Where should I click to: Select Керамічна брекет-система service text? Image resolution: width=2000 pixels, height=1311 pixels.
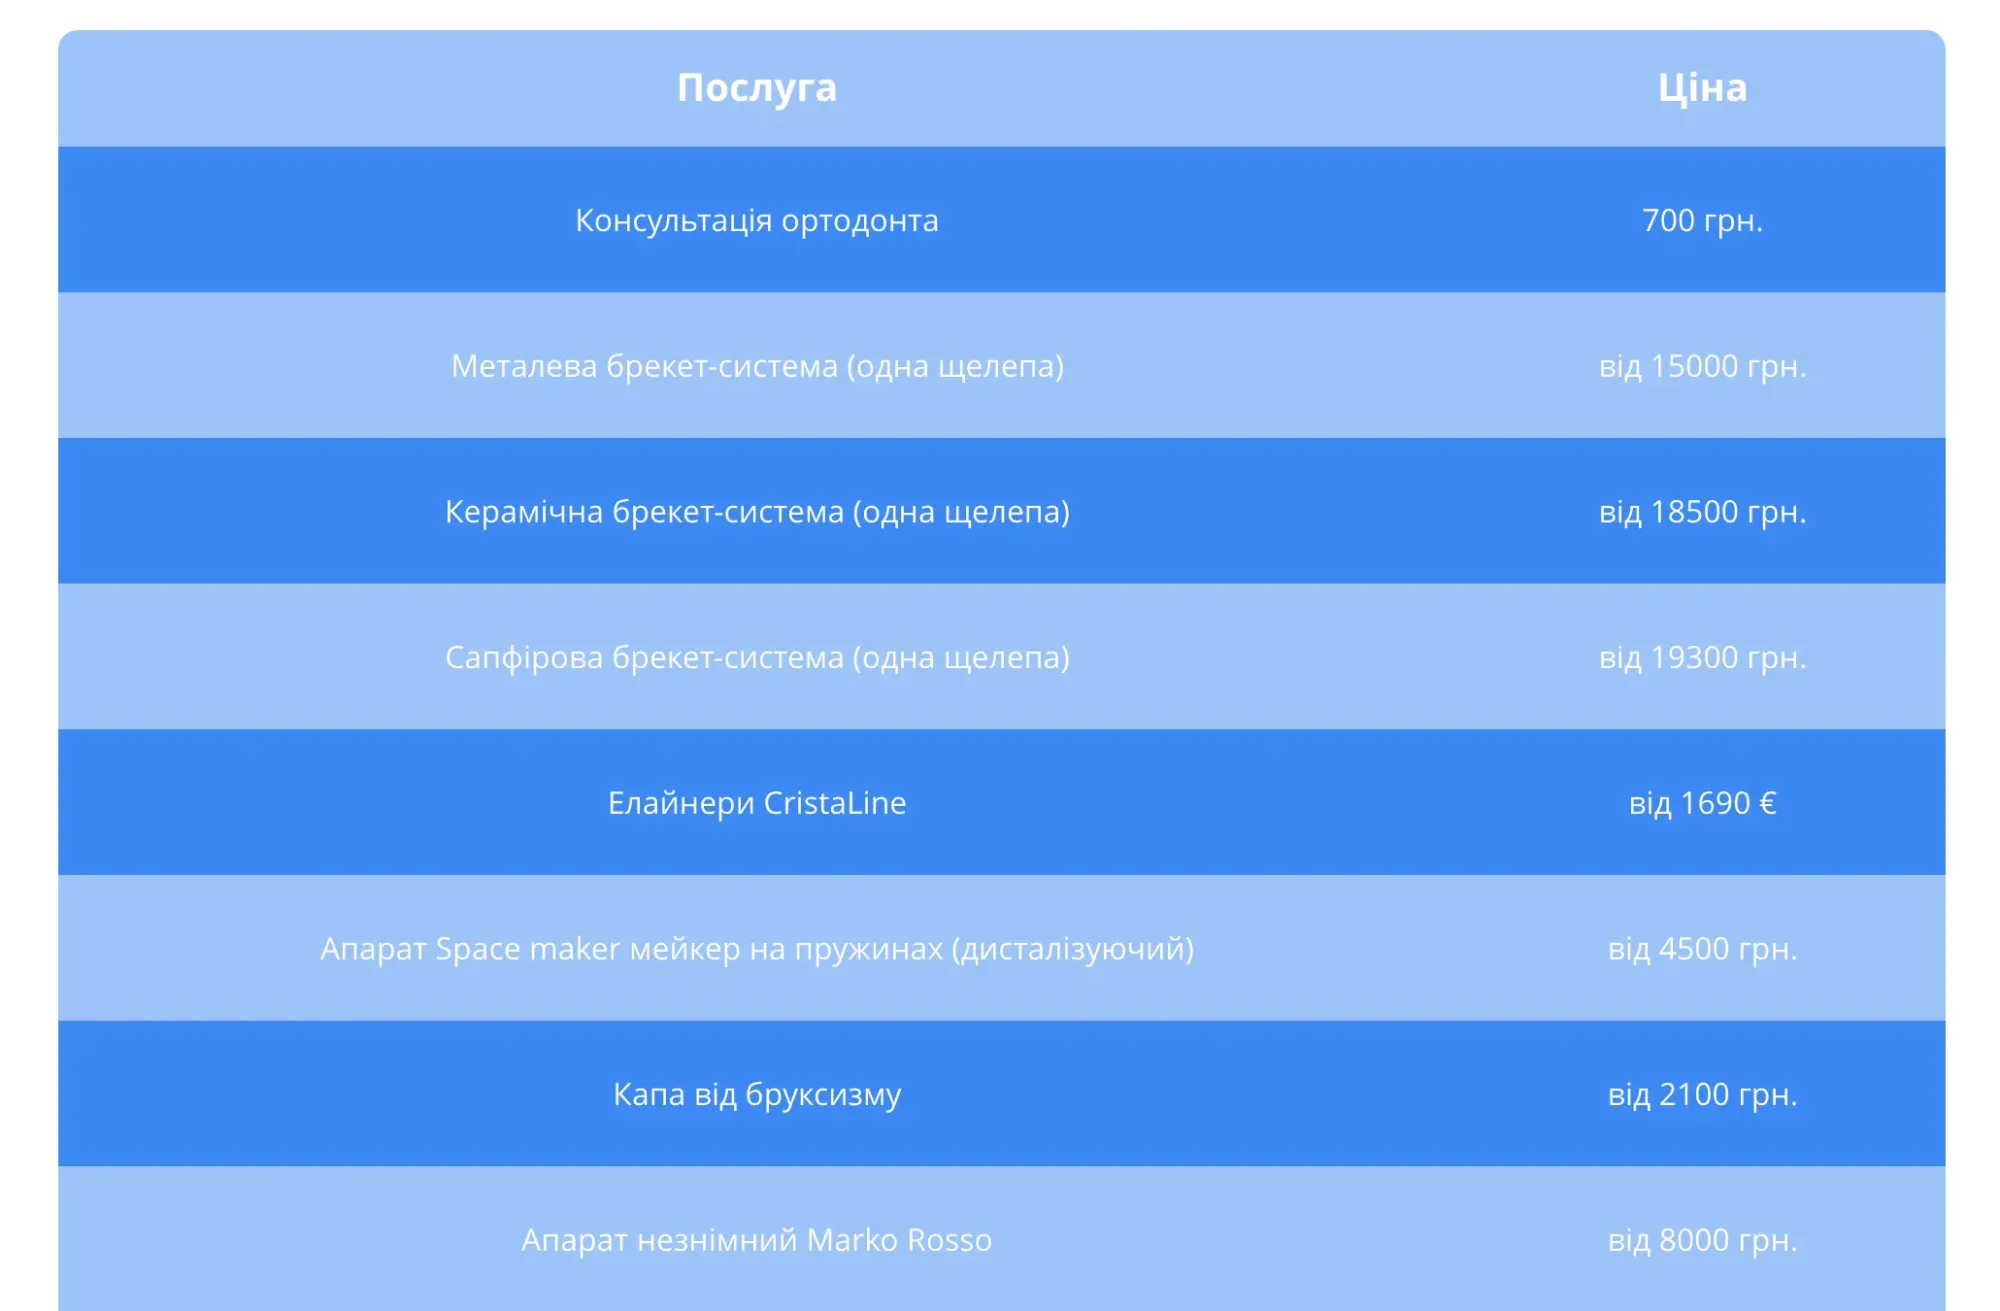[x=756, y=512]
